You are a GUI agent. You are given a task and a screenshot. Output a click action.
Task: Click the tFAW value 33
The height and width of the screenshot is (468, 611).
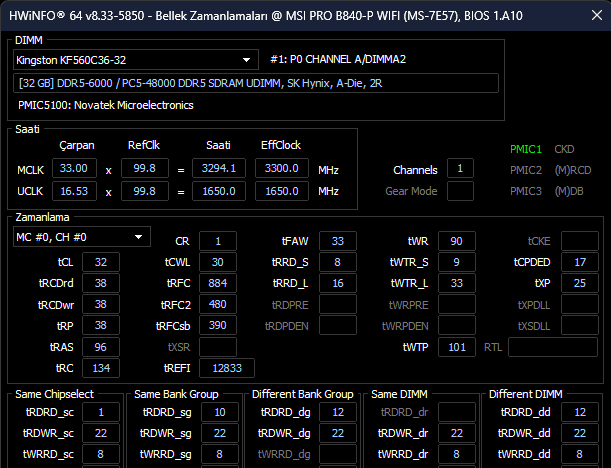click(337, 241)
